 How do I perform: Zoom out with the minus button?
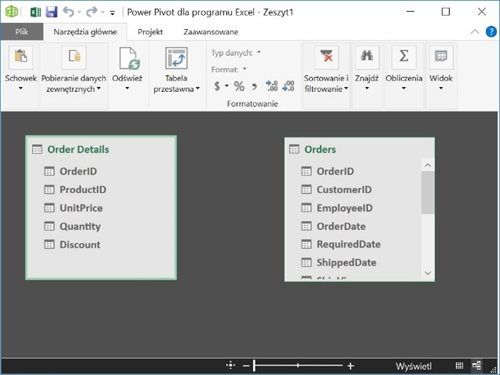pos(246,366)
